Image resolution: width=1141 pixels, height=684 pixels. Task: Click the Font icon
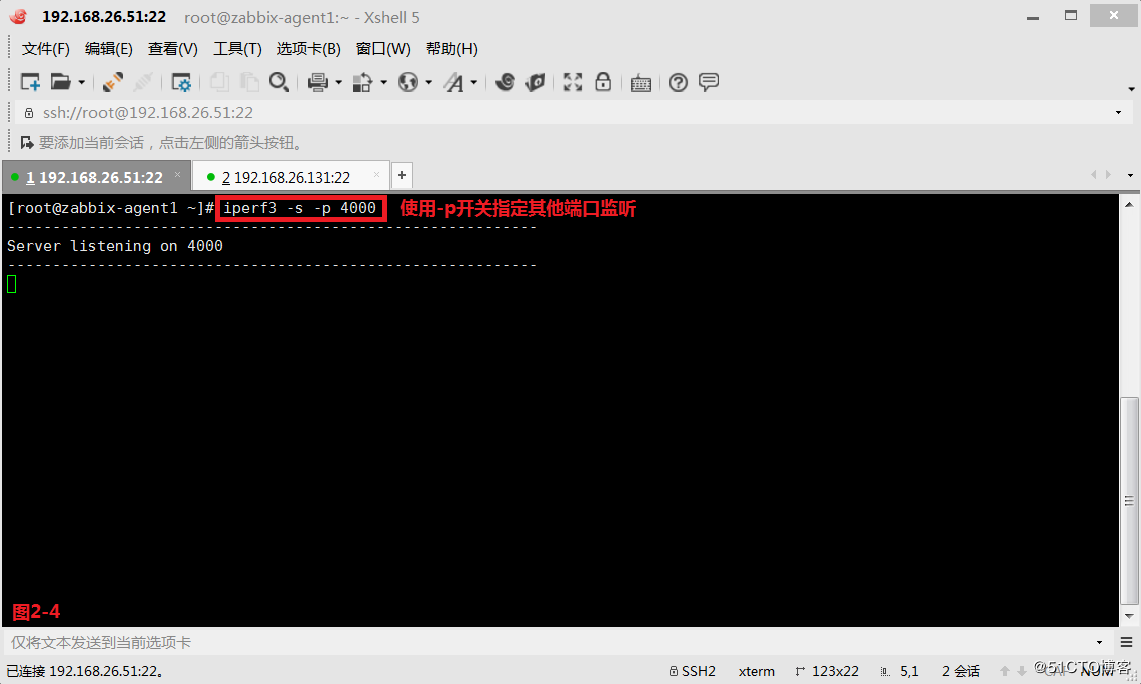[454, 82]
